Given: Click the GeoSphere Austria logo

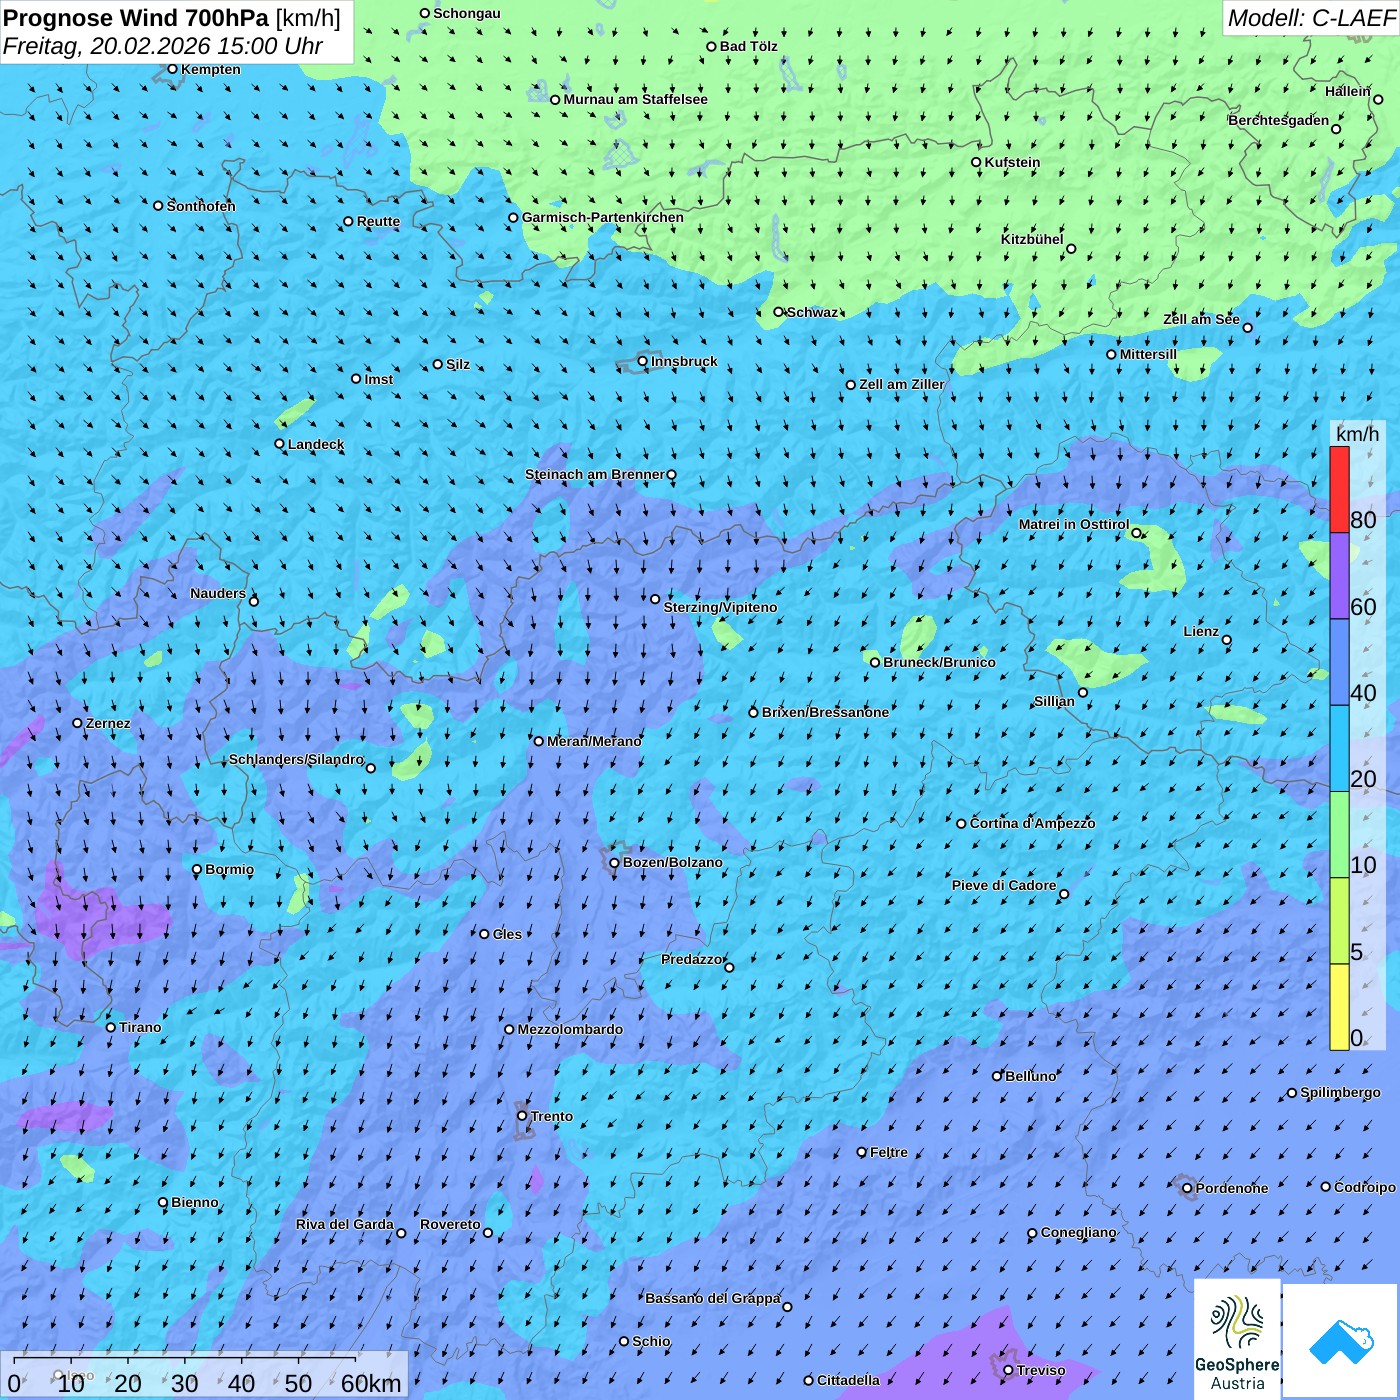Looking at the screenshot, I should pos(1237,1337).
